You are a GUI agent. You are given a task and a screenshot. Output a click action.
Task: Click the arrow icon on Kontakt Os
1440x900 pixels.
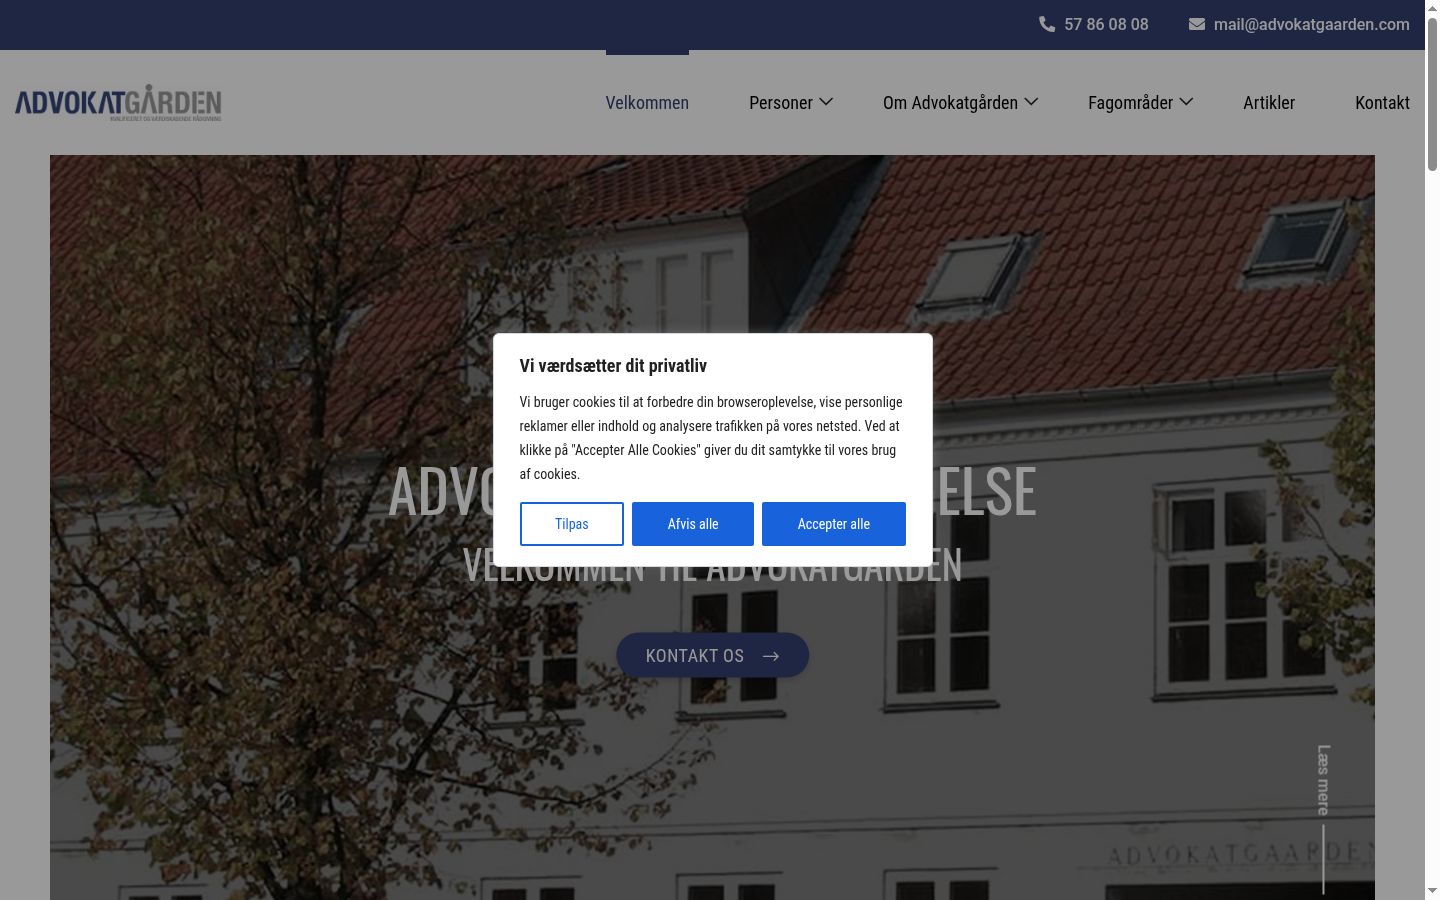click(771, 656)
